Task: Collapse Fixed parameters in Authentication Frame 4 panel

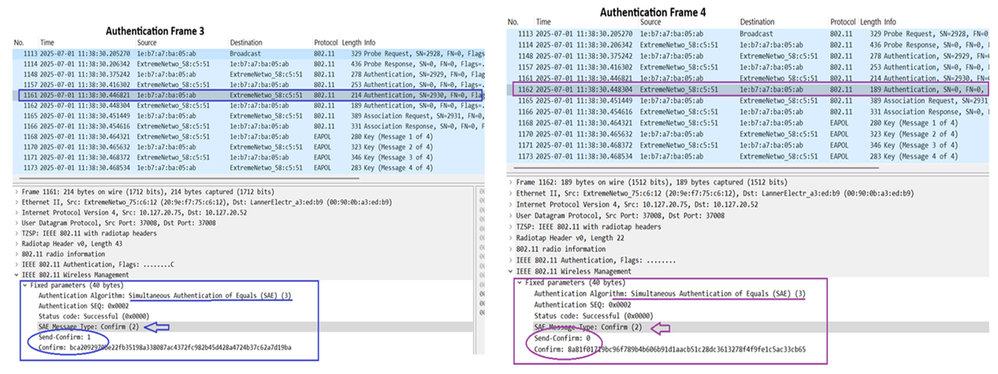Action: coord(519,282)
